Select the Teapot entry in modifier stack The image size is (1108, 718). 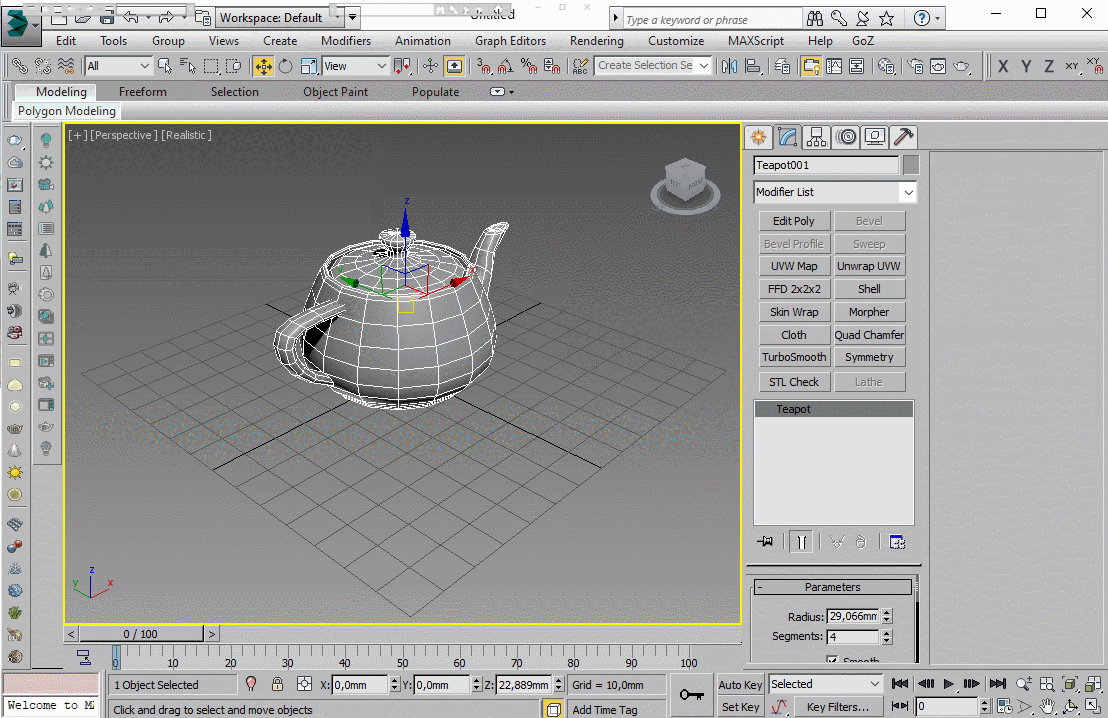(x=834, y=409)
